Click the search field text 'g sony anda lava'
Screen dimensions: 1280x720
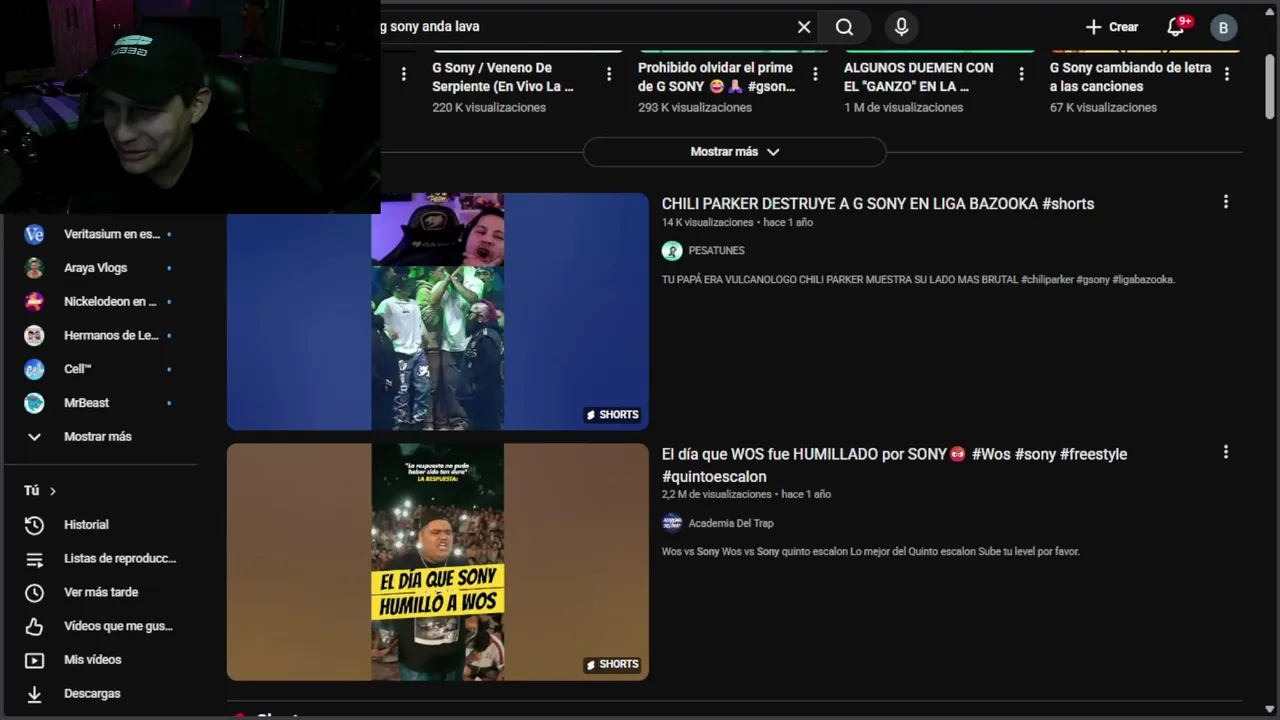point(429,27)
